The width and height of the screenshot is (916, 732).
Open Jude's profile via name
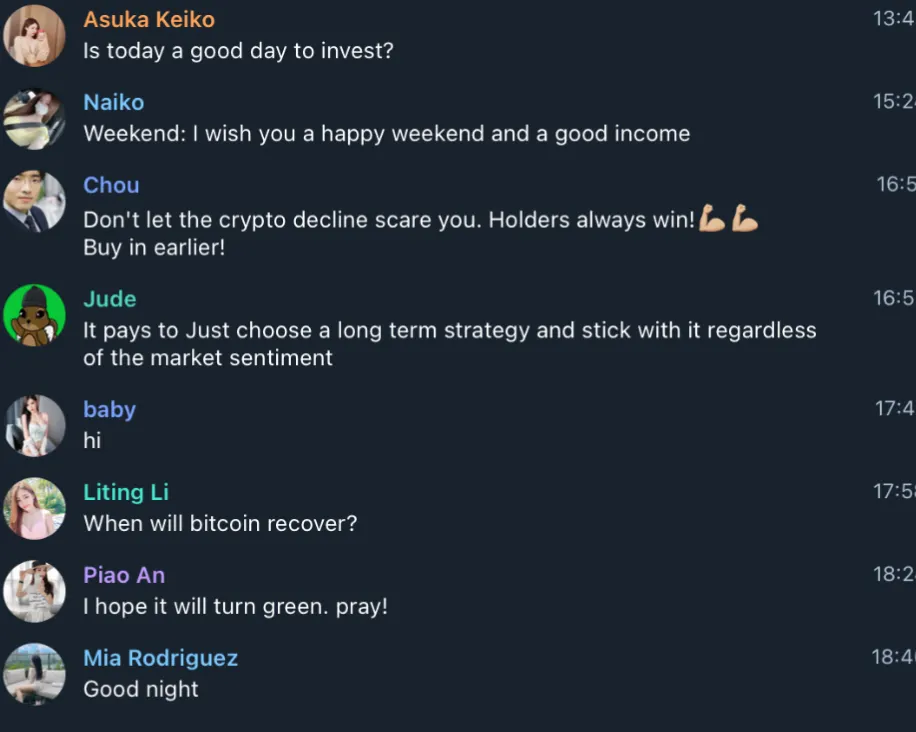(110, 299)
